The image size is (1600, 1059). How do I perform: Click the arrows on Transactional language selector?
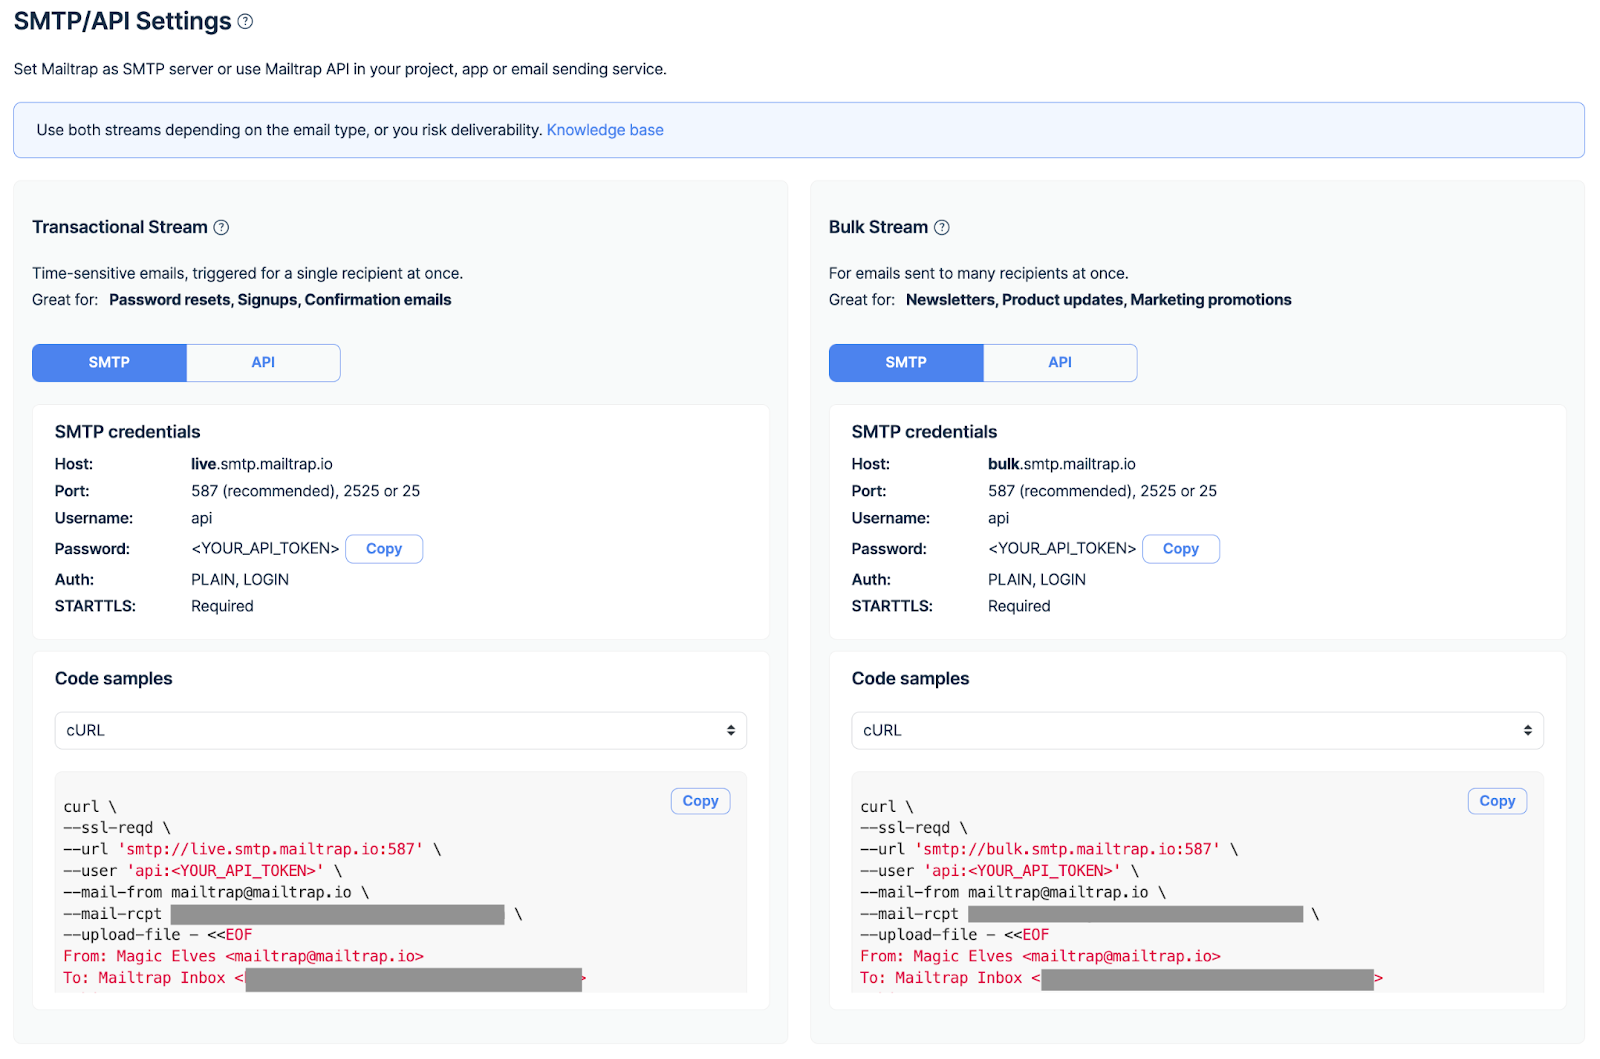(x=731, y=731)
